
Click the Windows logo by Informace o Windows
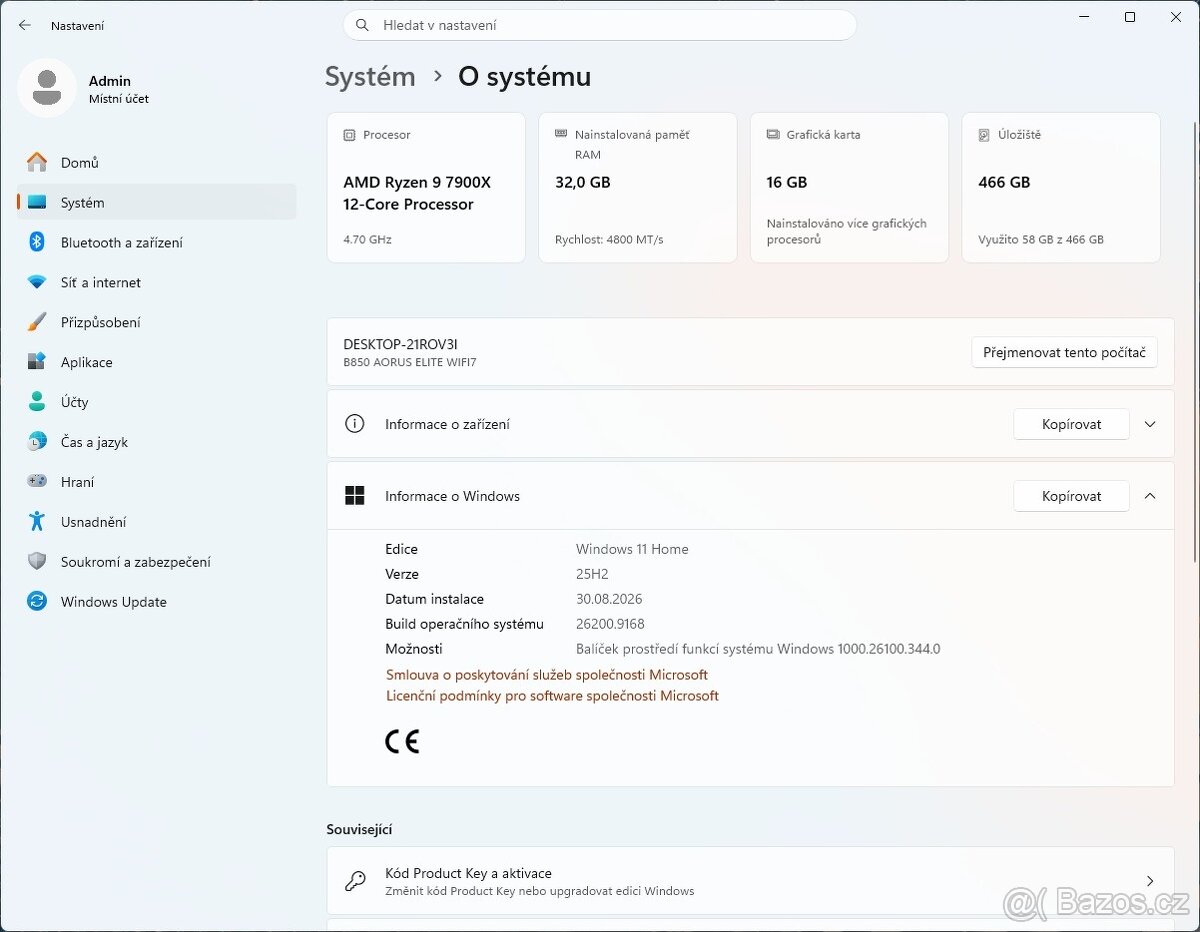click(354, 496)
